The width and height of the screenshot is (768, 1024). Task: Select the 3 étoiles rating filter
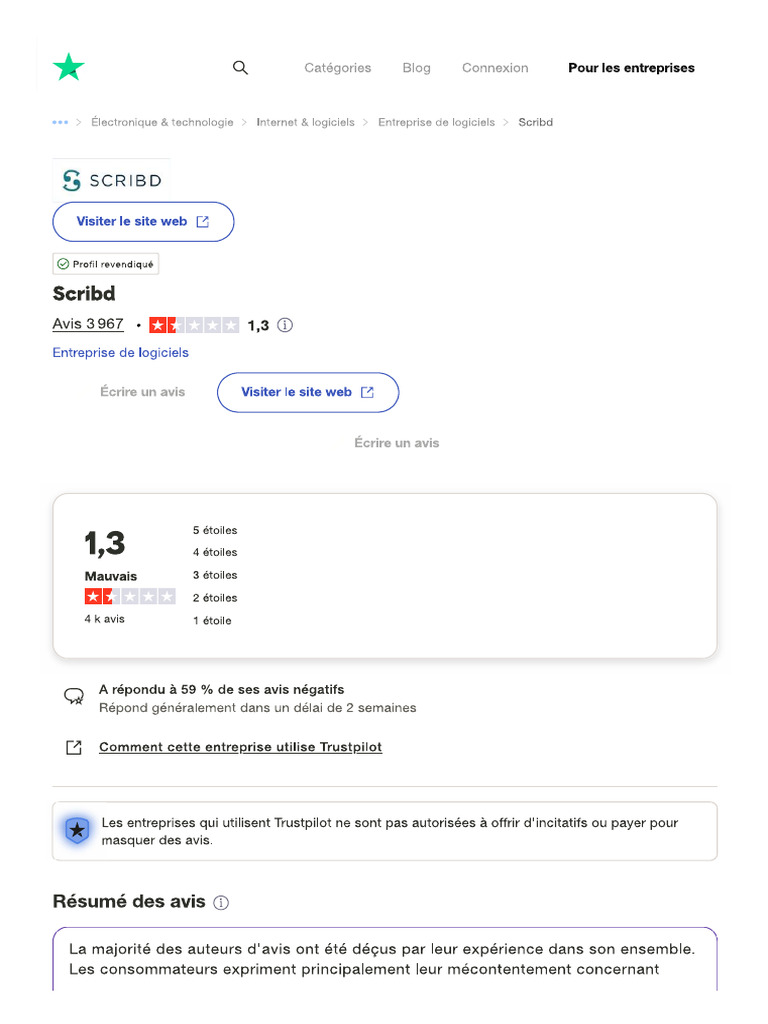pos(215,575)
